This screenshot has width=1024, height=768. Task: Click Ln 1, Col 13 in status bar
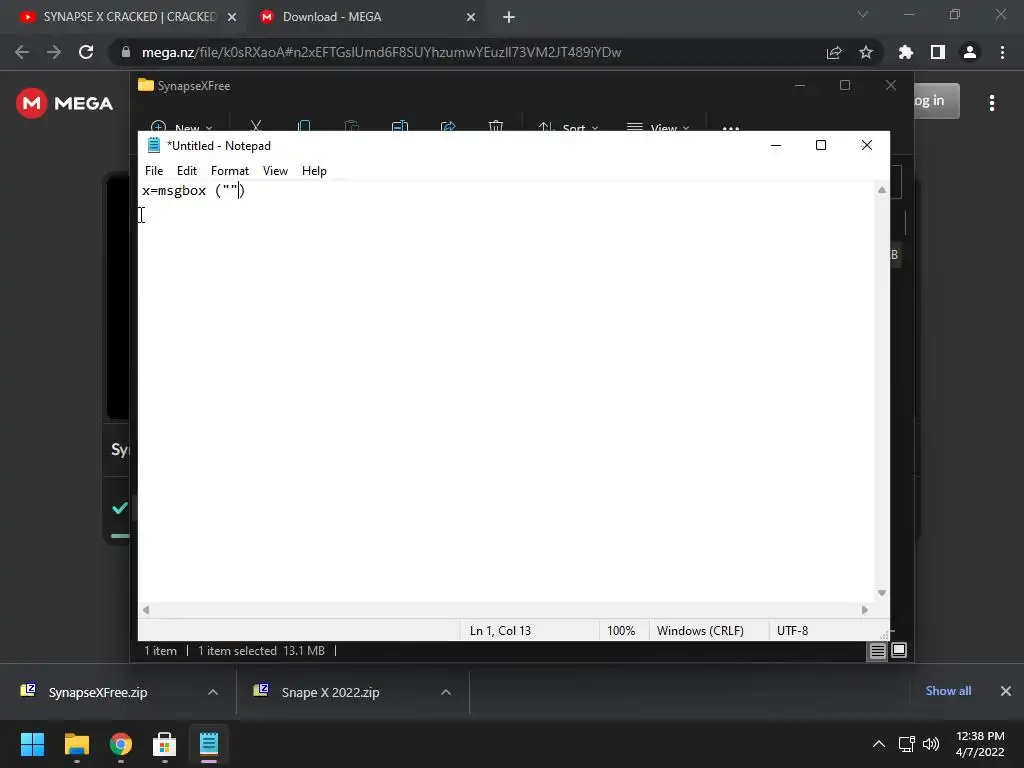[500, 631]
